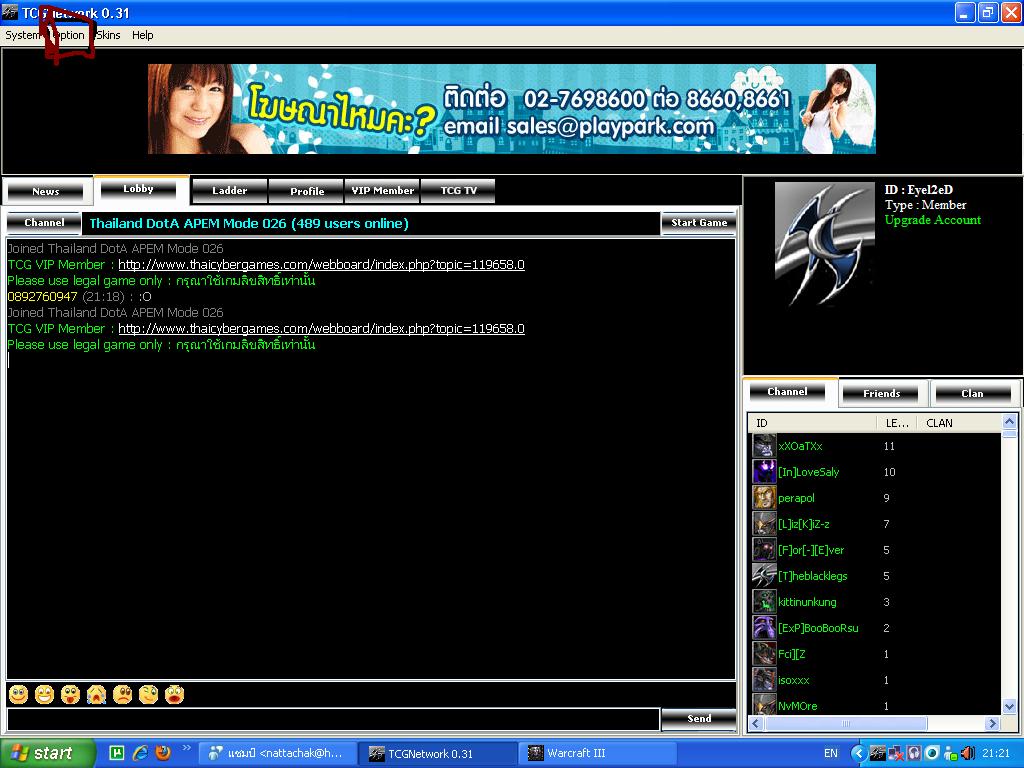Click user list horizontal scrollbar left arrow
Screen dimensions: 1024x768
coord(756,723)
